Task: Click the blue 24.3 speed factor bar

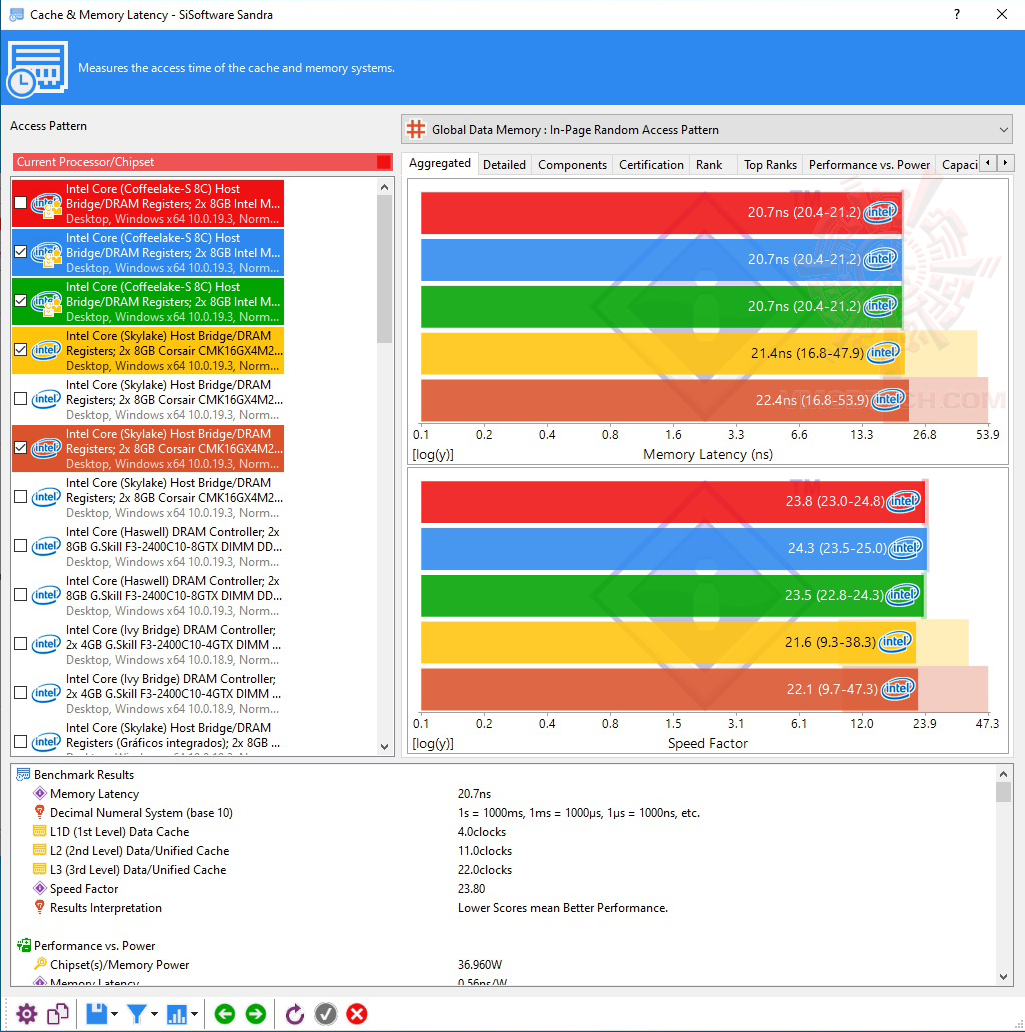Action: click(674, 548)
